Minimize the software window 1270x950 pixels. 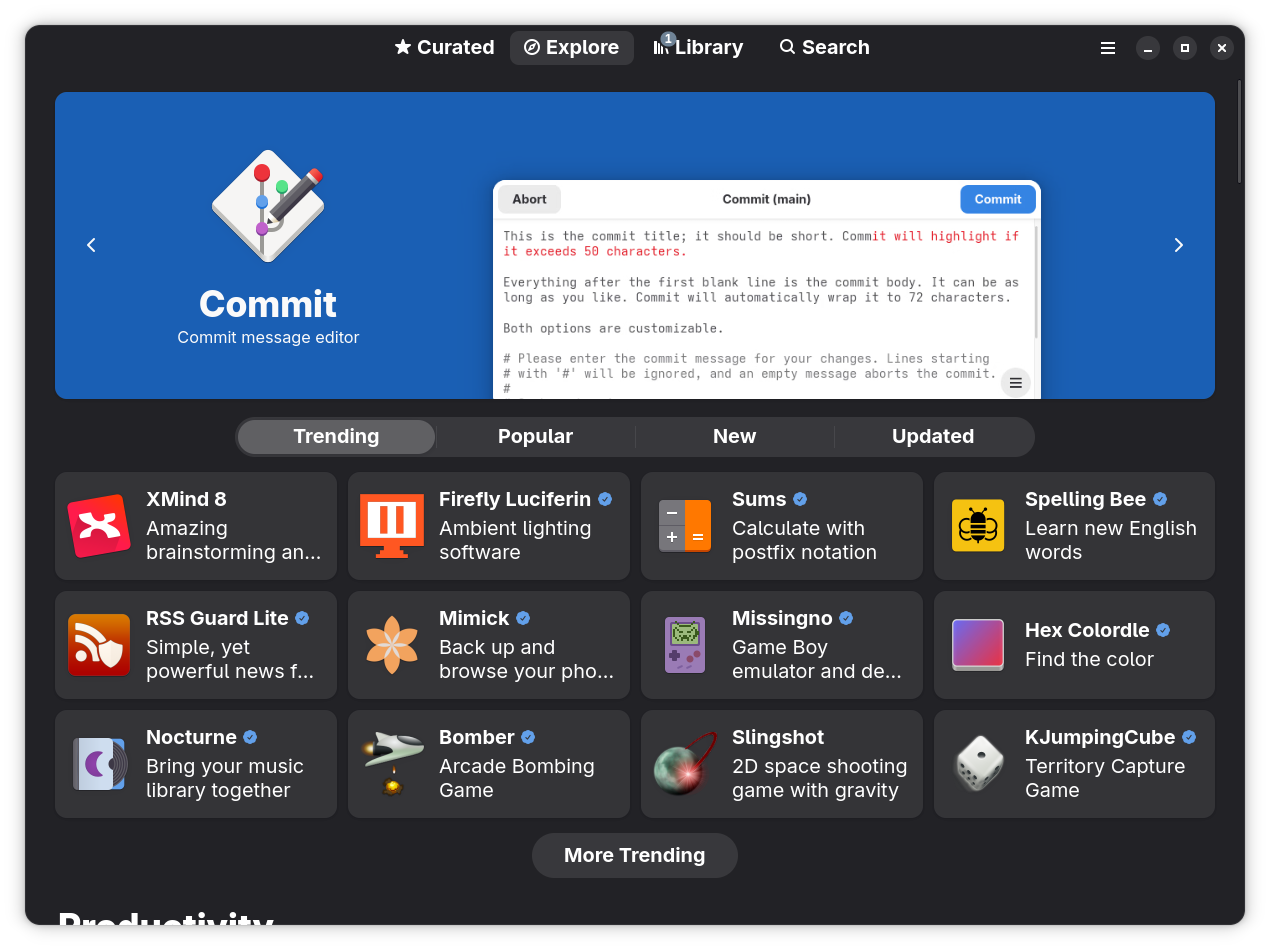pyautogui.click(x=1148, y=48)
